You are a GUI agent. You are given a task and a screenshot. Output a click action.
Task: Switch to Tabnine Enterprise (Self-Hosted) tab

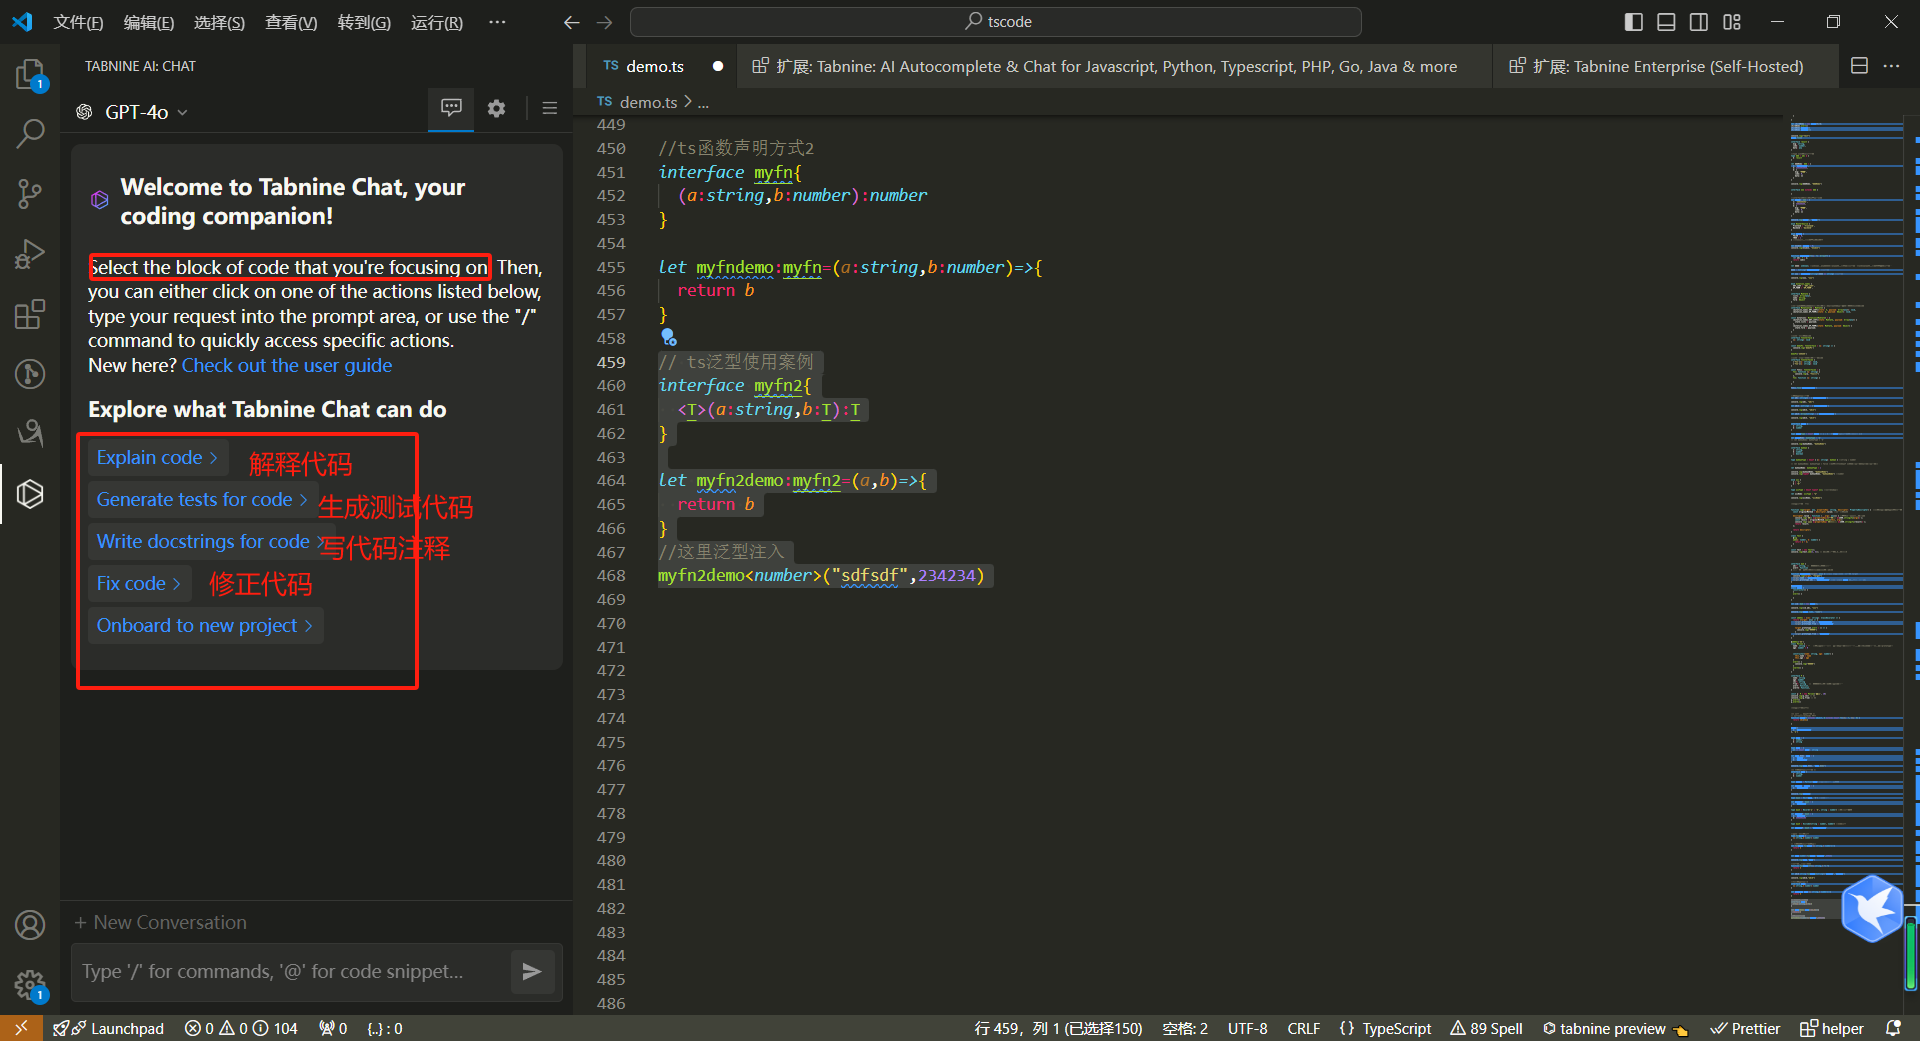(x=1665, y=66)
